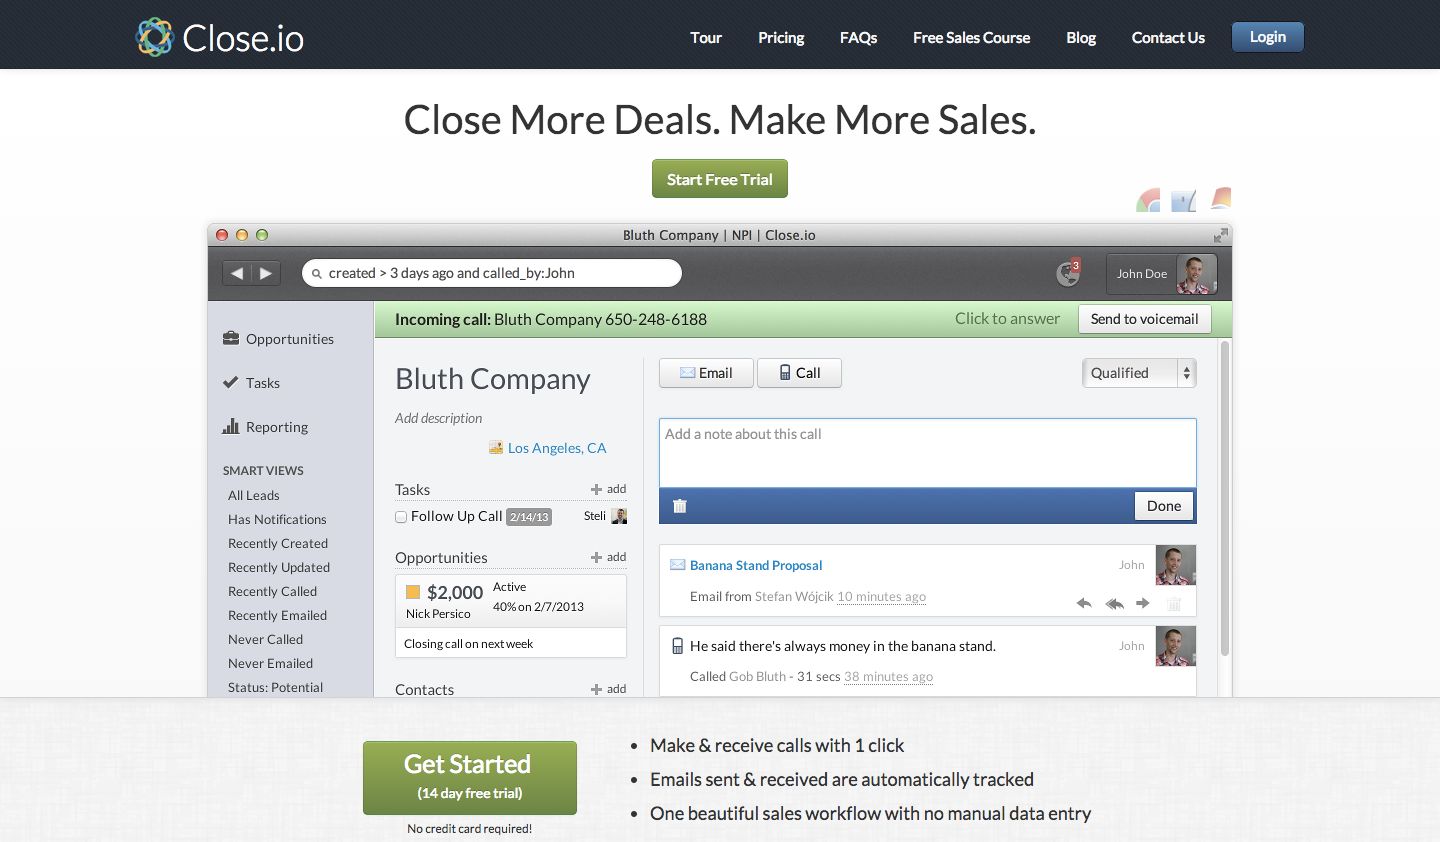Open the Pricing page

781,37
